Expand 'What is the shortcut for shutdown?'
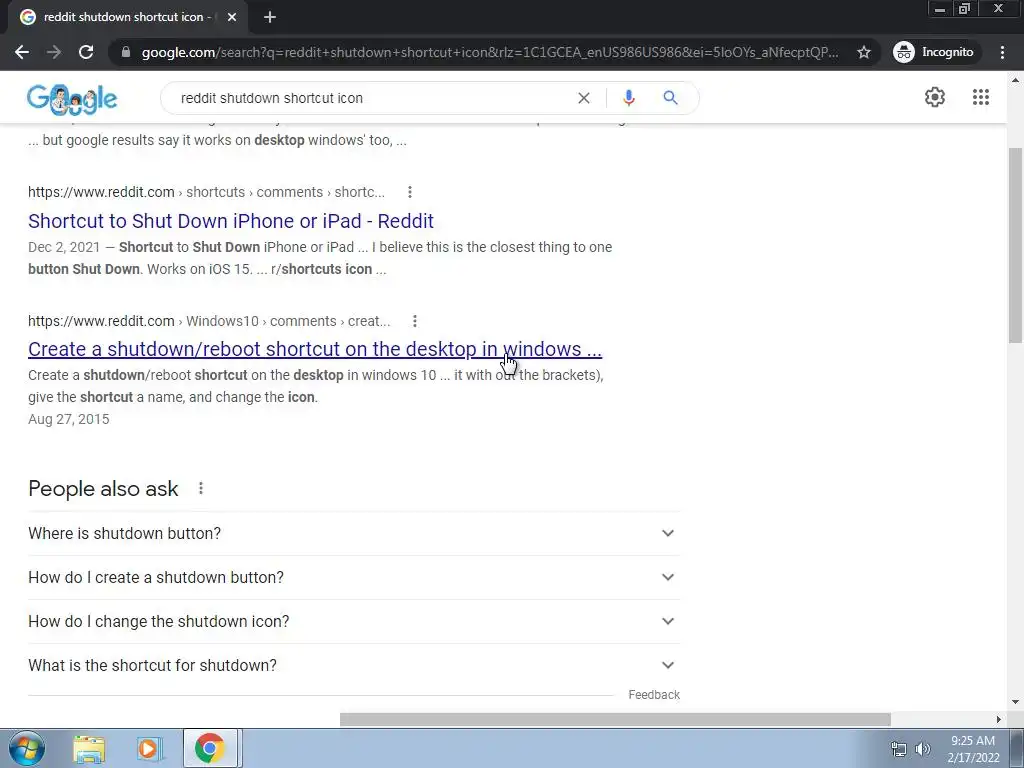The height and width of the screenshot is (768, 1024). coord(354,665)
